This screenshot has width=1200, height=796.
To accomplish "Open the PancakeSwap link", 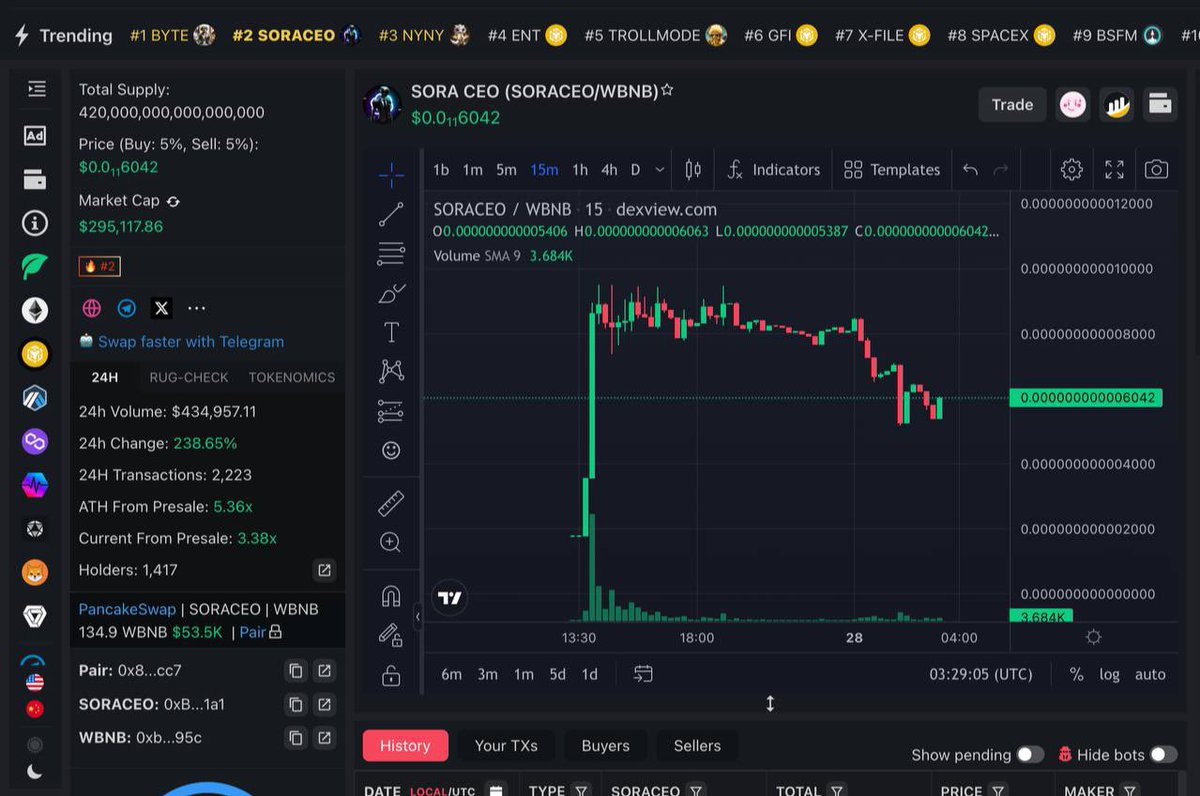I will point(127,609).
